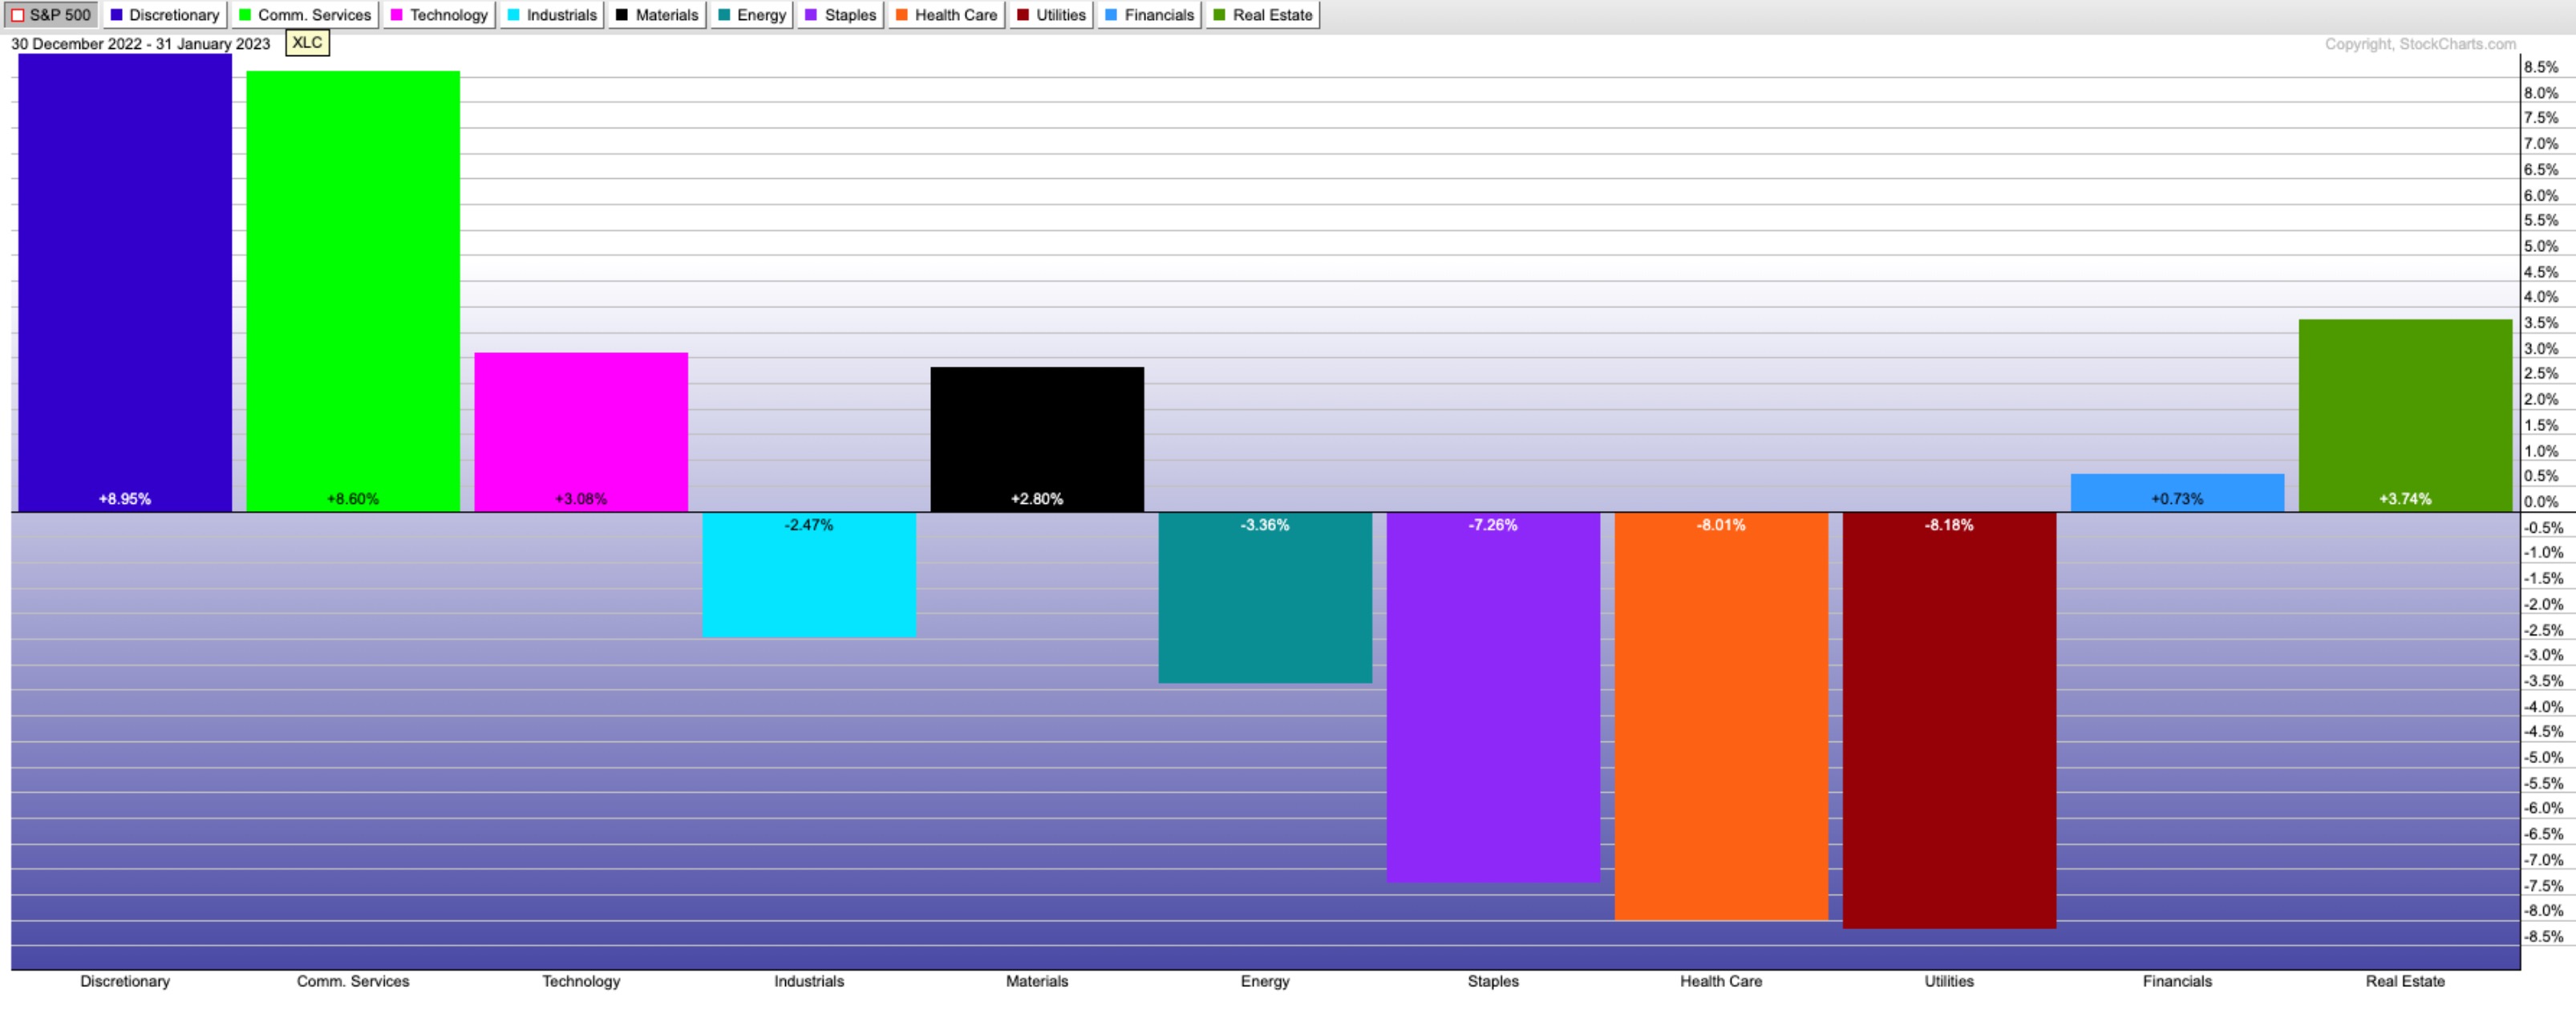The image size is (2576, 1011).
Task: Toggle the Staples legend entry
Action: click(x=841, y=15)
